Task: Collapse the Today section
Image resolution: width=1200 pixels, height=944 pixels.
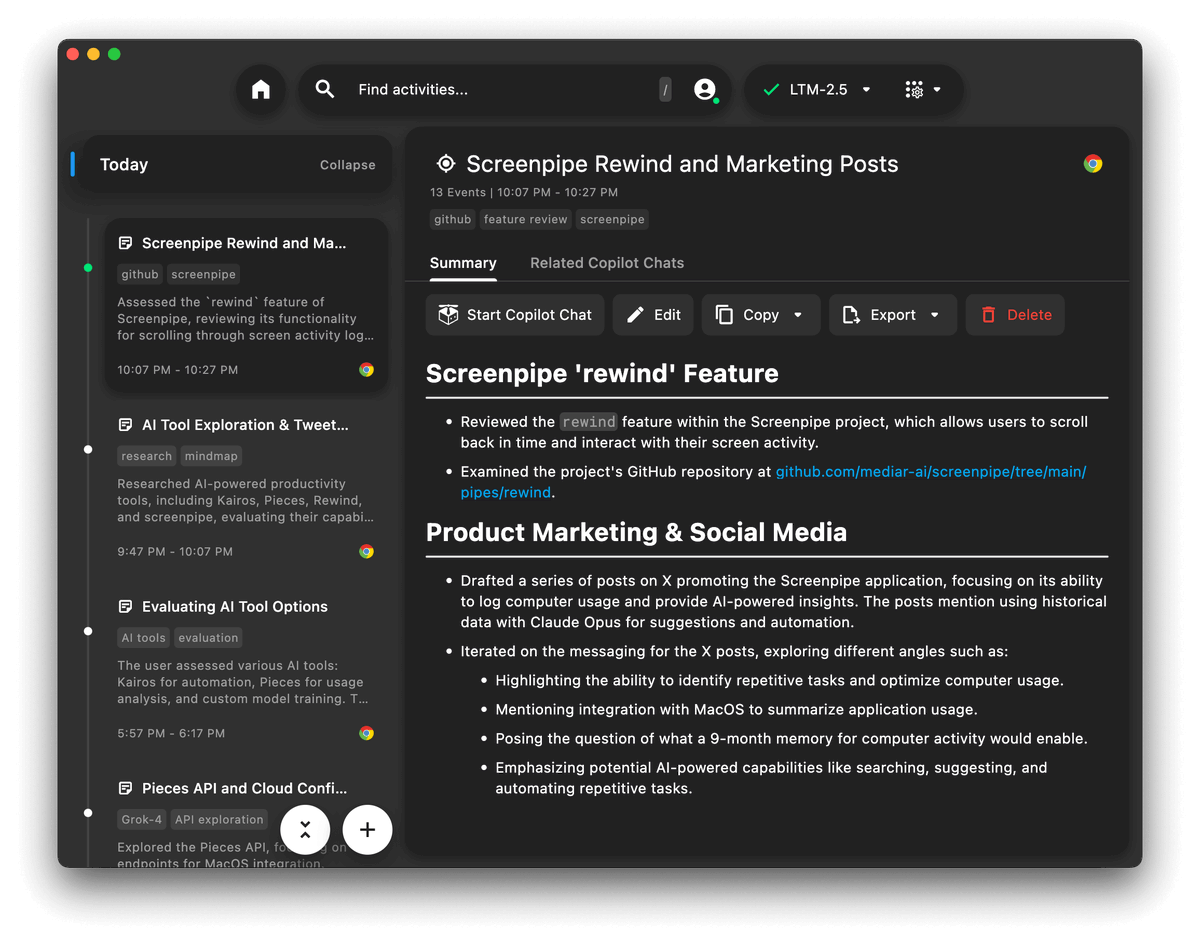Action: (x=347, y=165)
